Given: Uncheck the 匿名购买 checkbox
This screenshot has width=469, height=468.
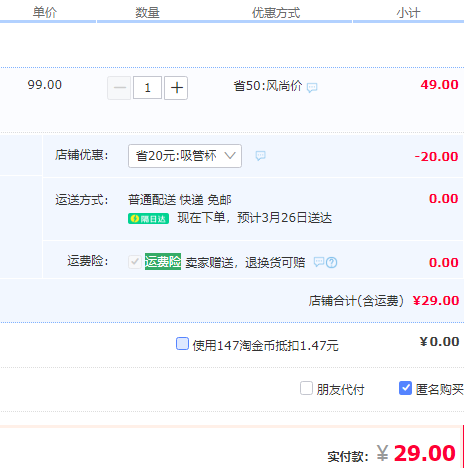Looking at the screenshot, I should pyautogui.click(x=405, y=388).
